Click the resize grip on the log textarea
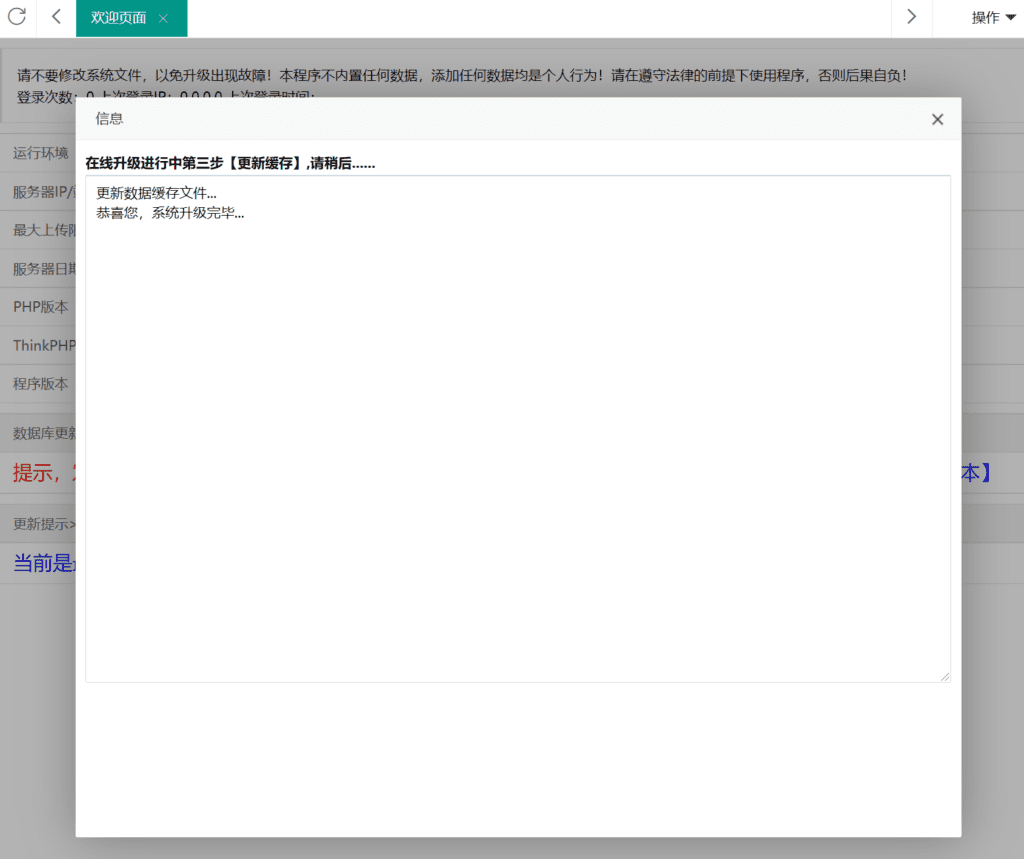This screenshot has width=1024, height=859. pos(945,675)
